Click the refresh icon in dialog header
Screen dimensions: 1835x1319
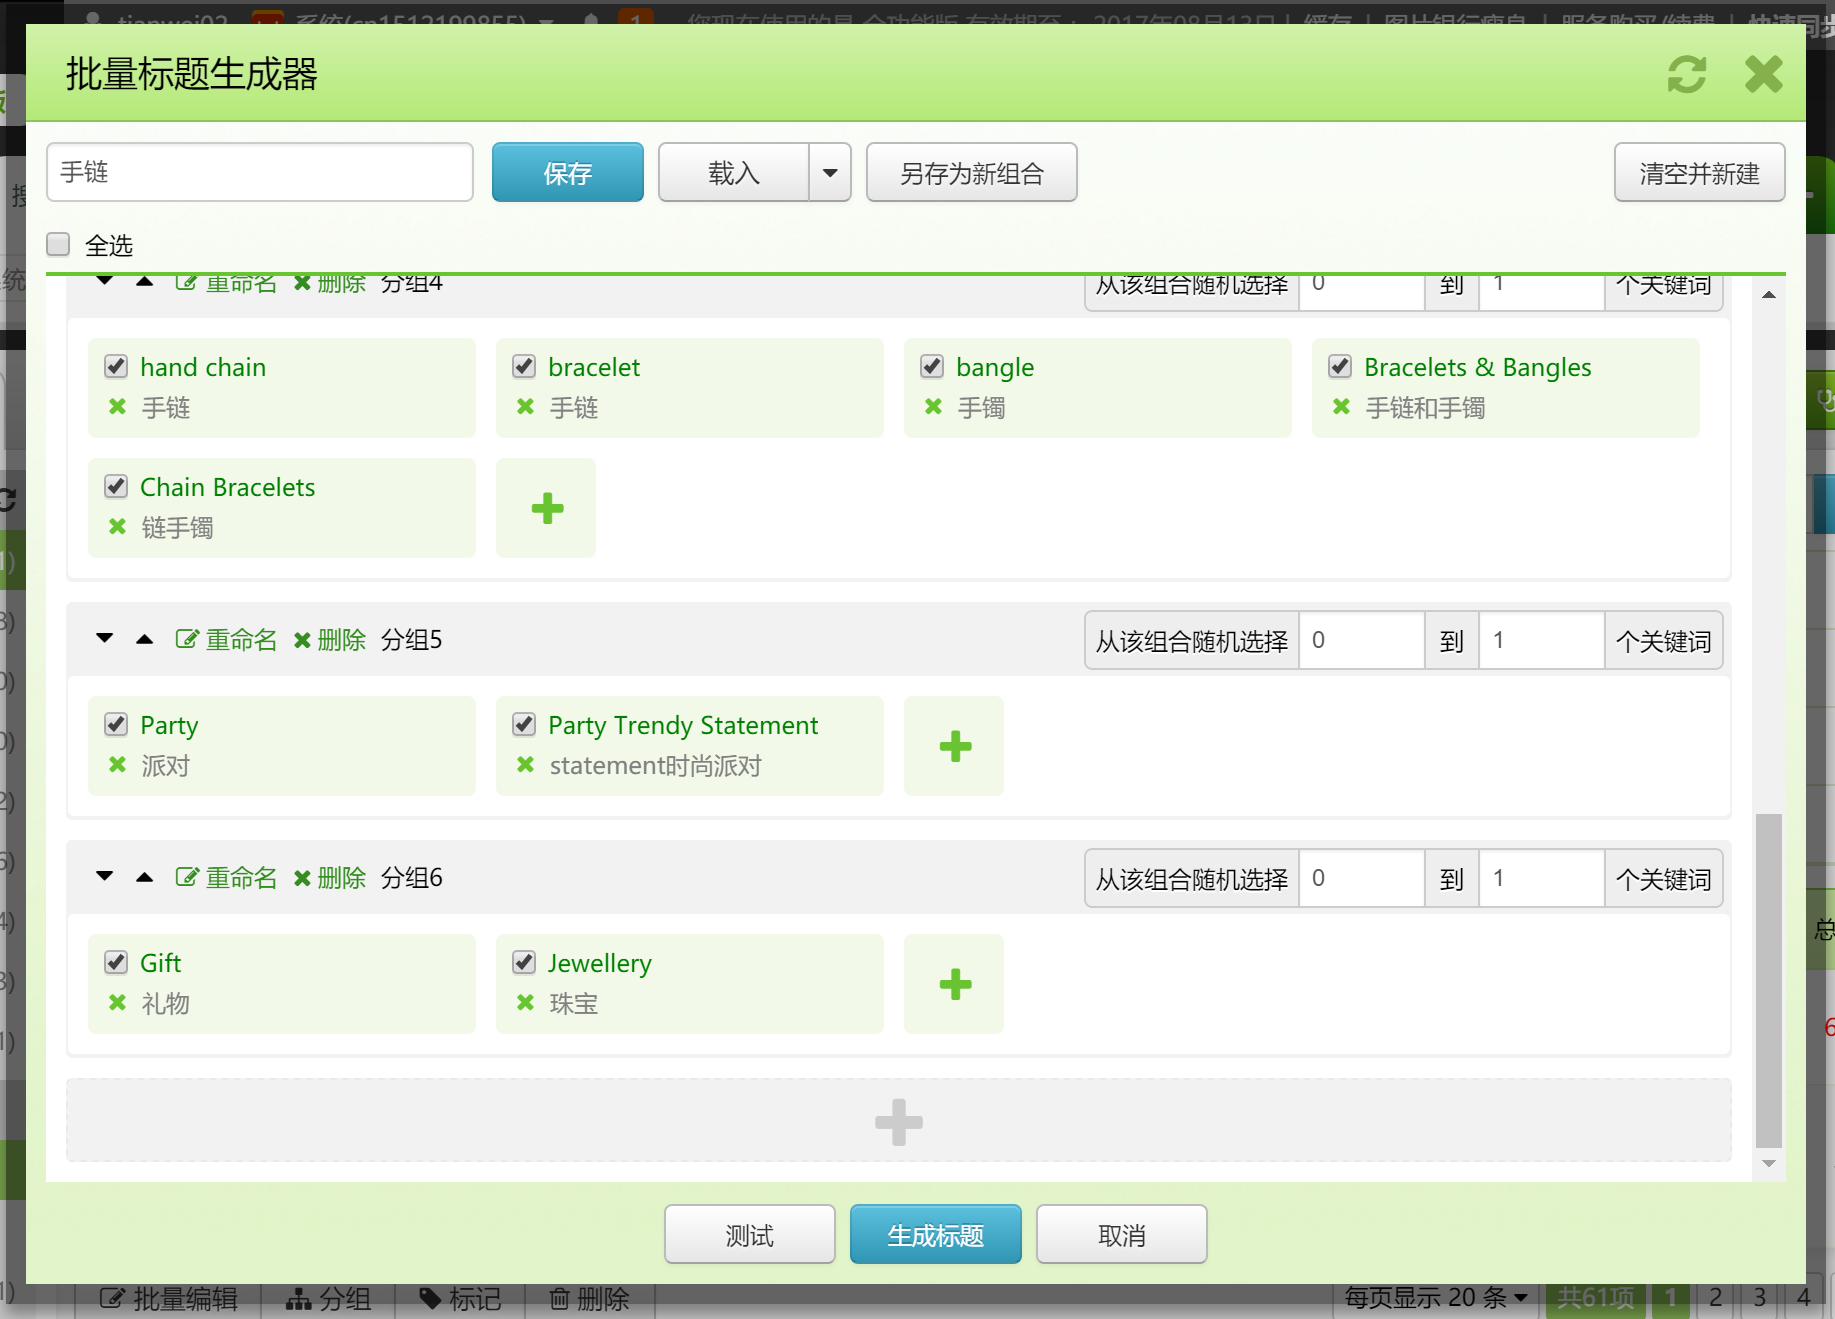pos(1686,74)
